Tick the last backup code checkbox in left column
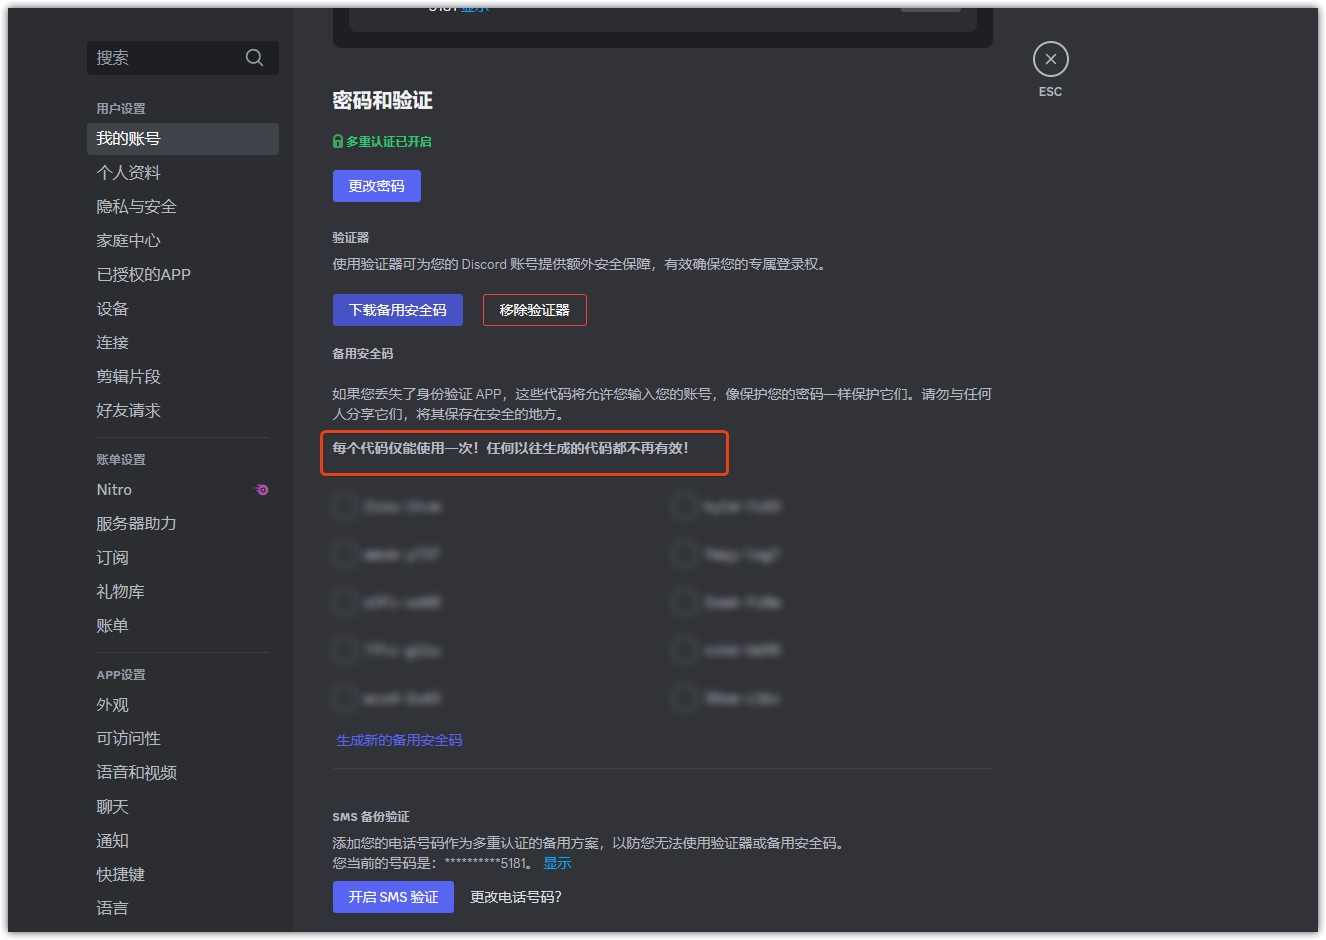 [x=345, y=698]
